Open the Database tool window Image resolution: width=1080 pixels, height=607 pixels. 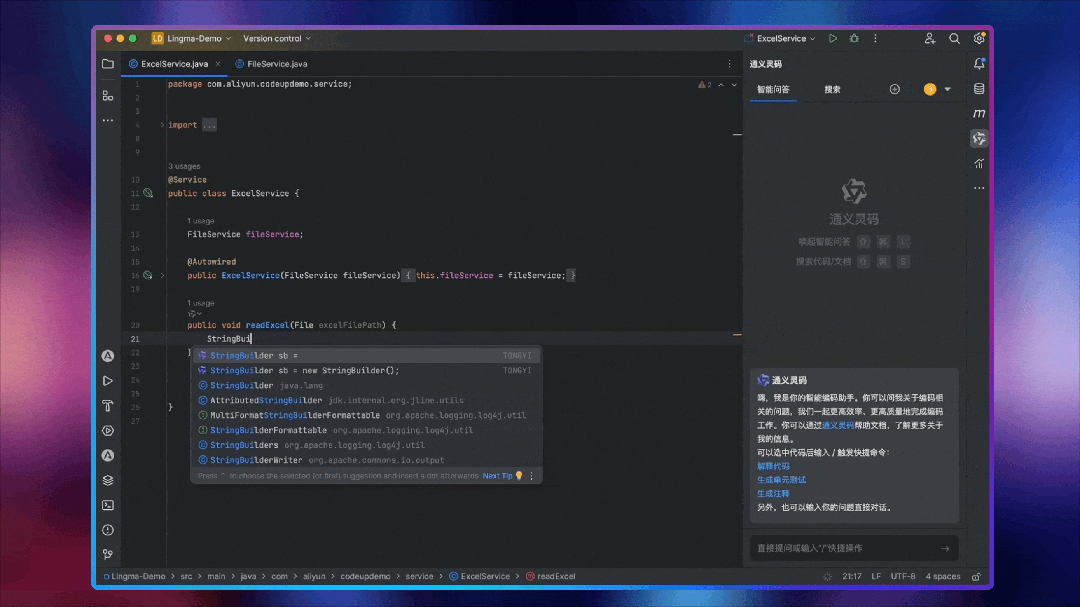[x=979, y=88]
